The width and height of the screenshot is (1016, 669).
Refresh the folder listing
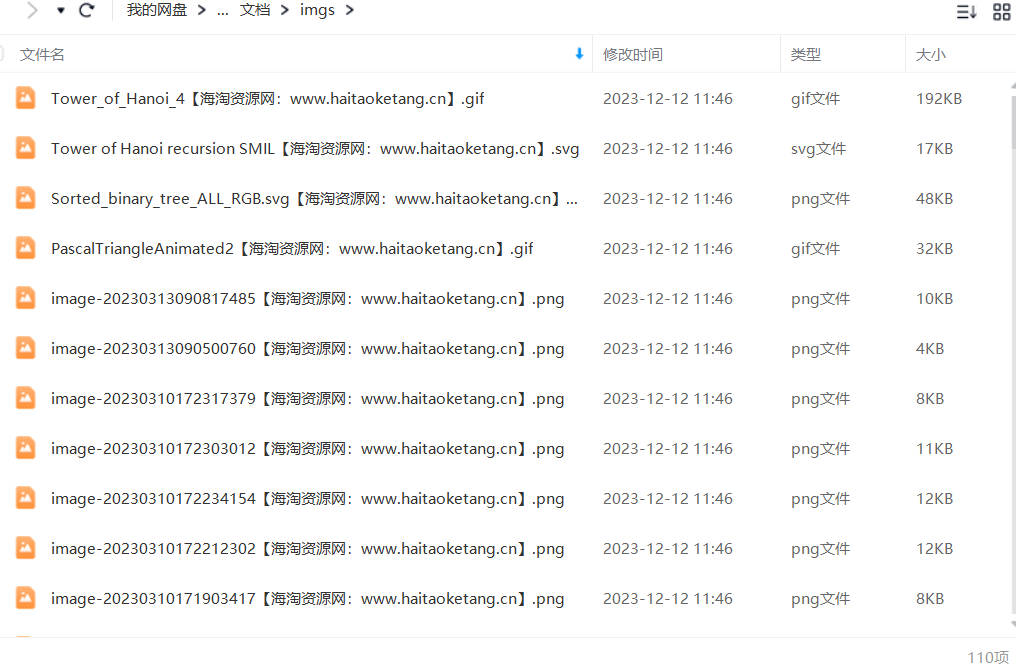(x=86, y=10)
